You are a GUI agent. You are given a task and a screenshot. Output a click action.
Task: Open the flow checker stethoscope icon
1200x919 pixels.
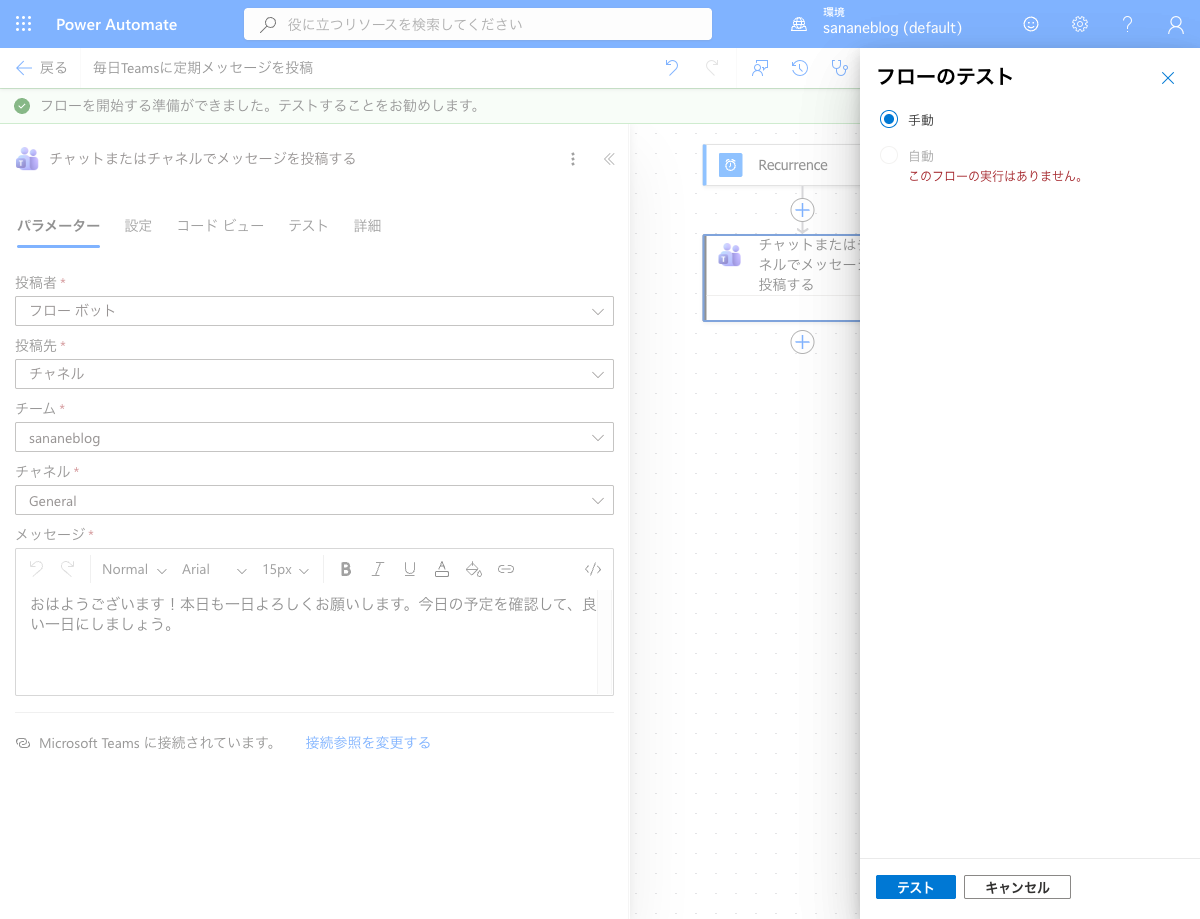tap(839, 68)
